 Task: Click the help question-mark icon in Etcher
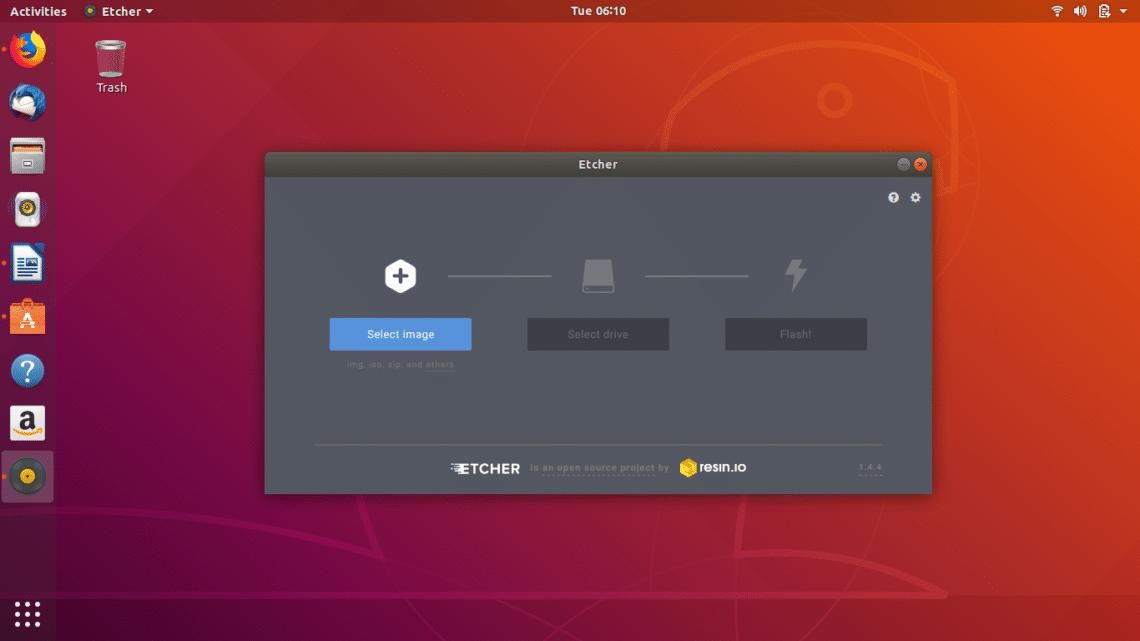pos(893,197)
